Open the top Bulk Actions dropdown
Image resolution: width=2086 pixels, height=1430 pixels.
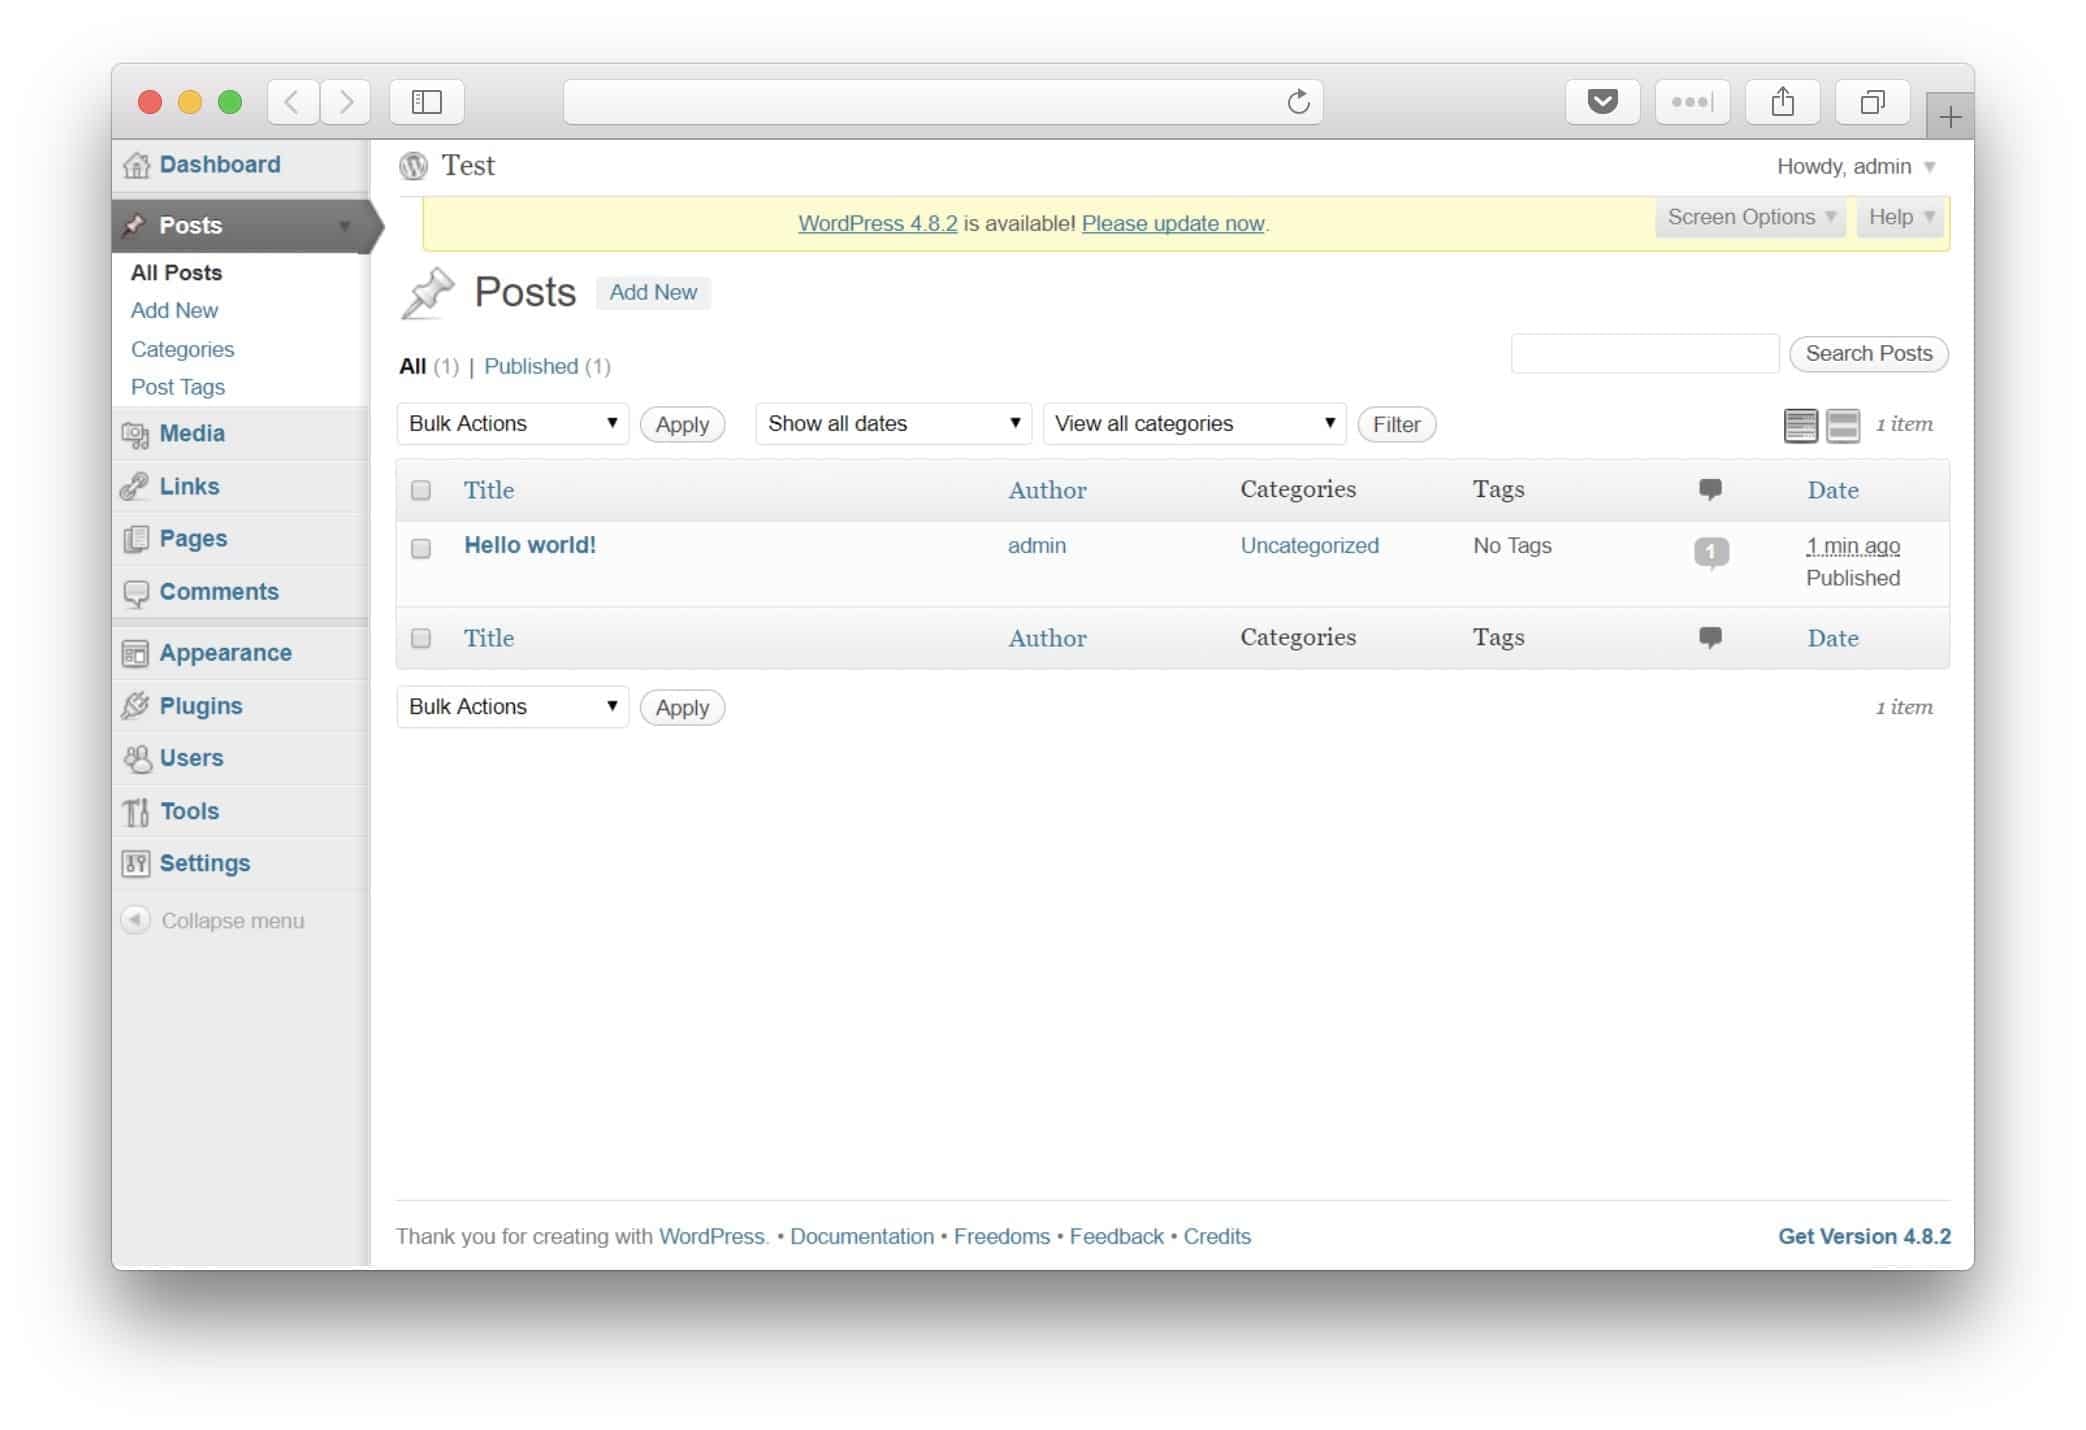(x=512, y=424)
